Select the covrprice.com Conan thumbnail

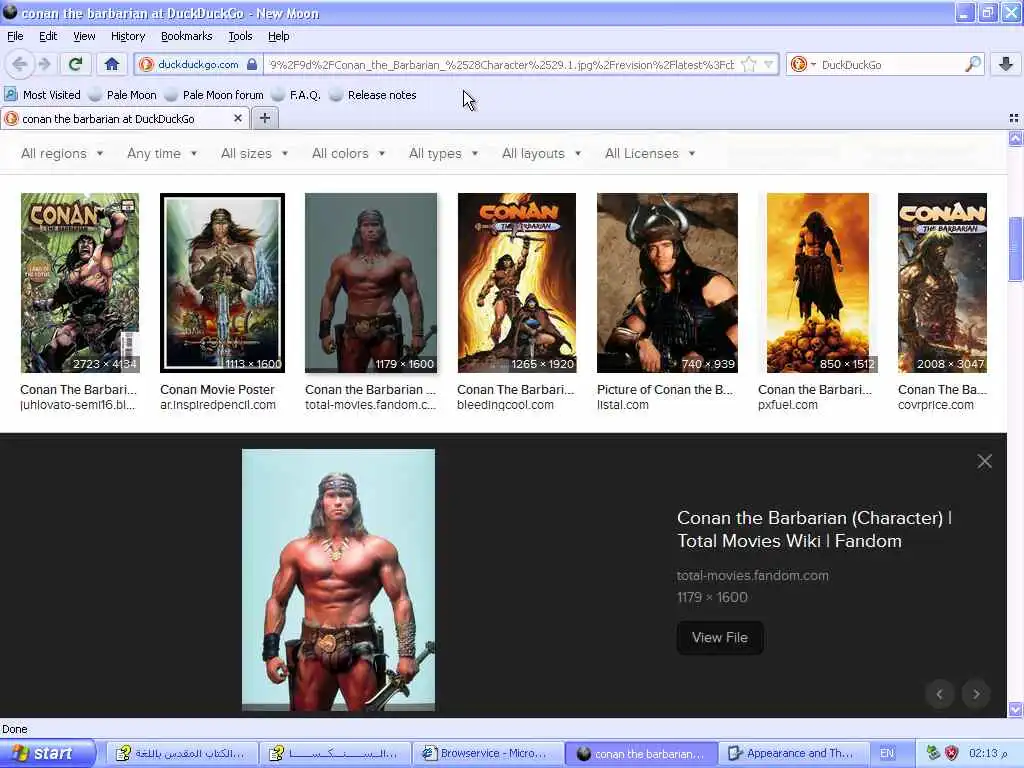tap(942, 283)
